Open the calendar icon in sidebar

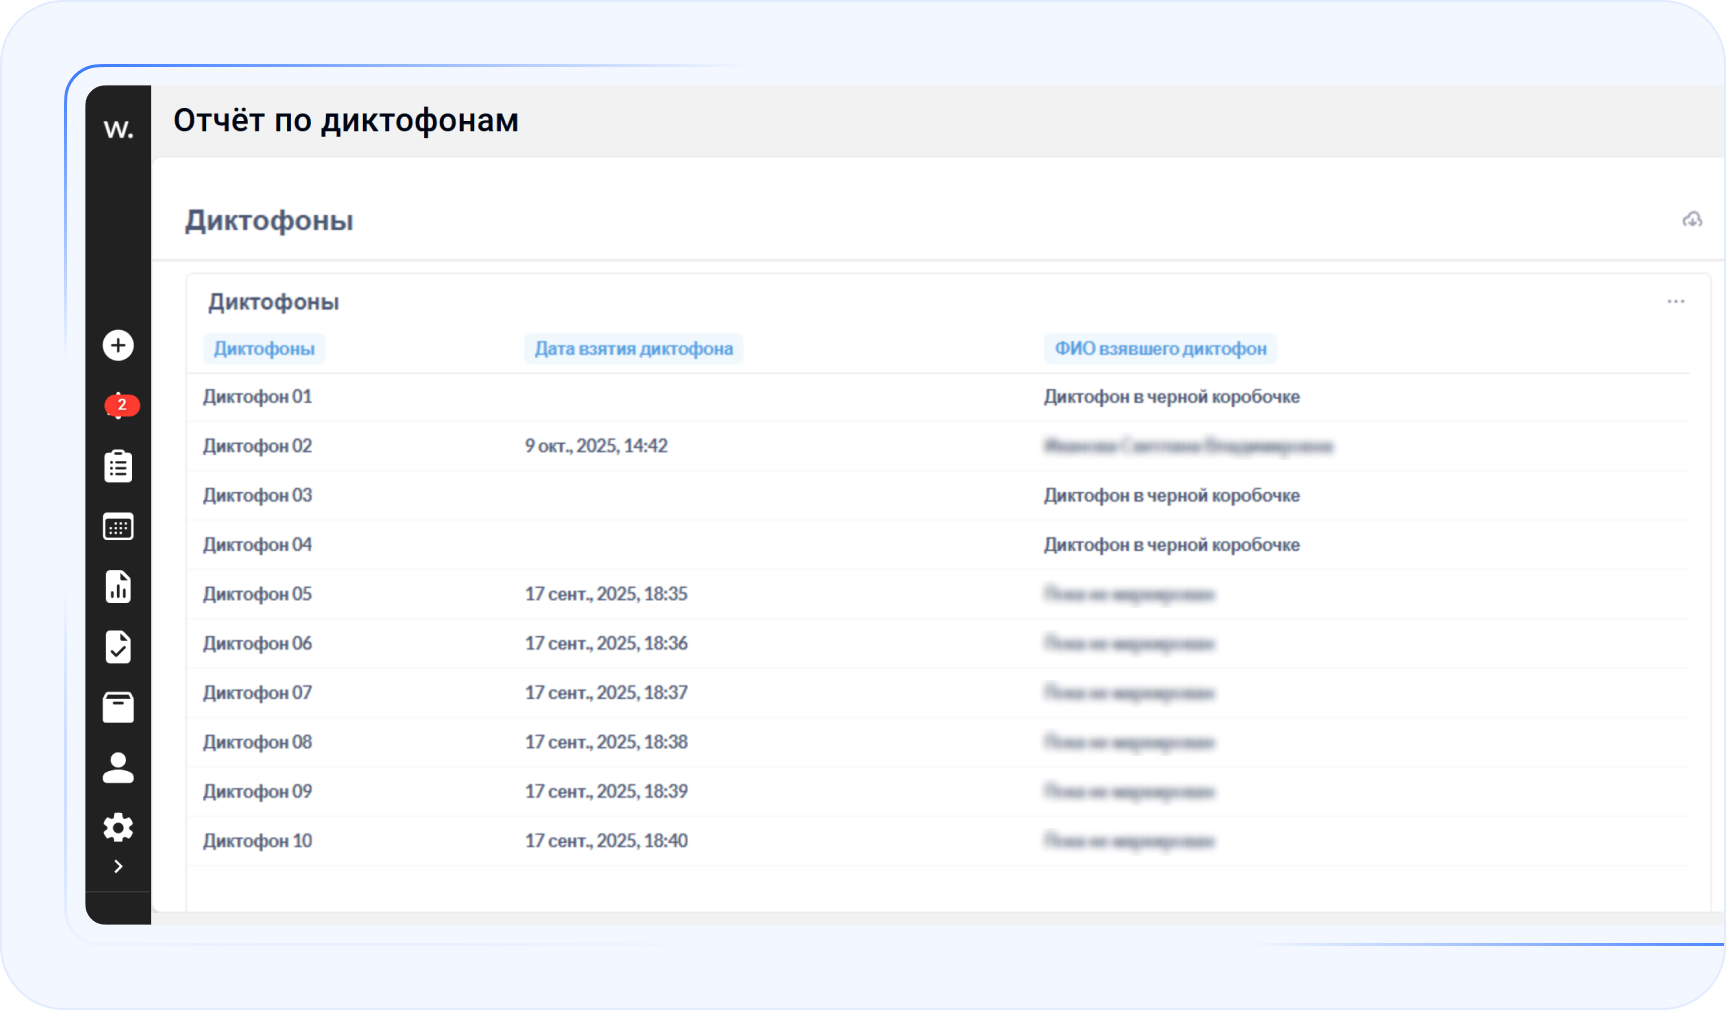pos(118,527)
